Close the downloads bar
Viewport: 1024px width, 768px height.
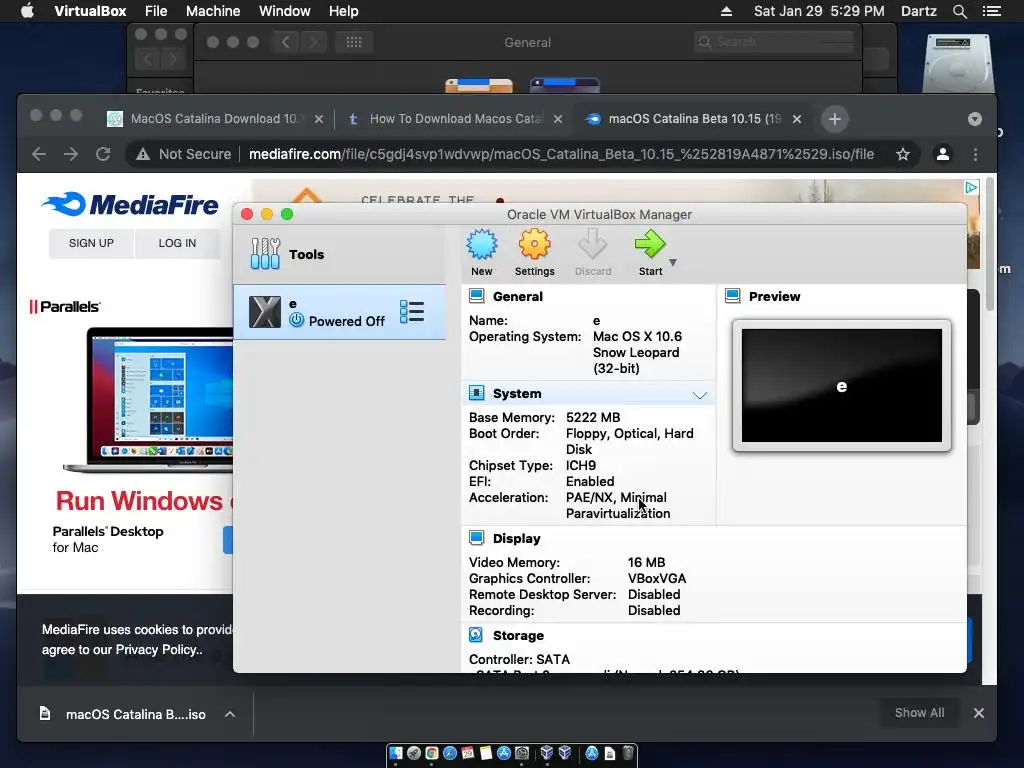coord(978,713)
